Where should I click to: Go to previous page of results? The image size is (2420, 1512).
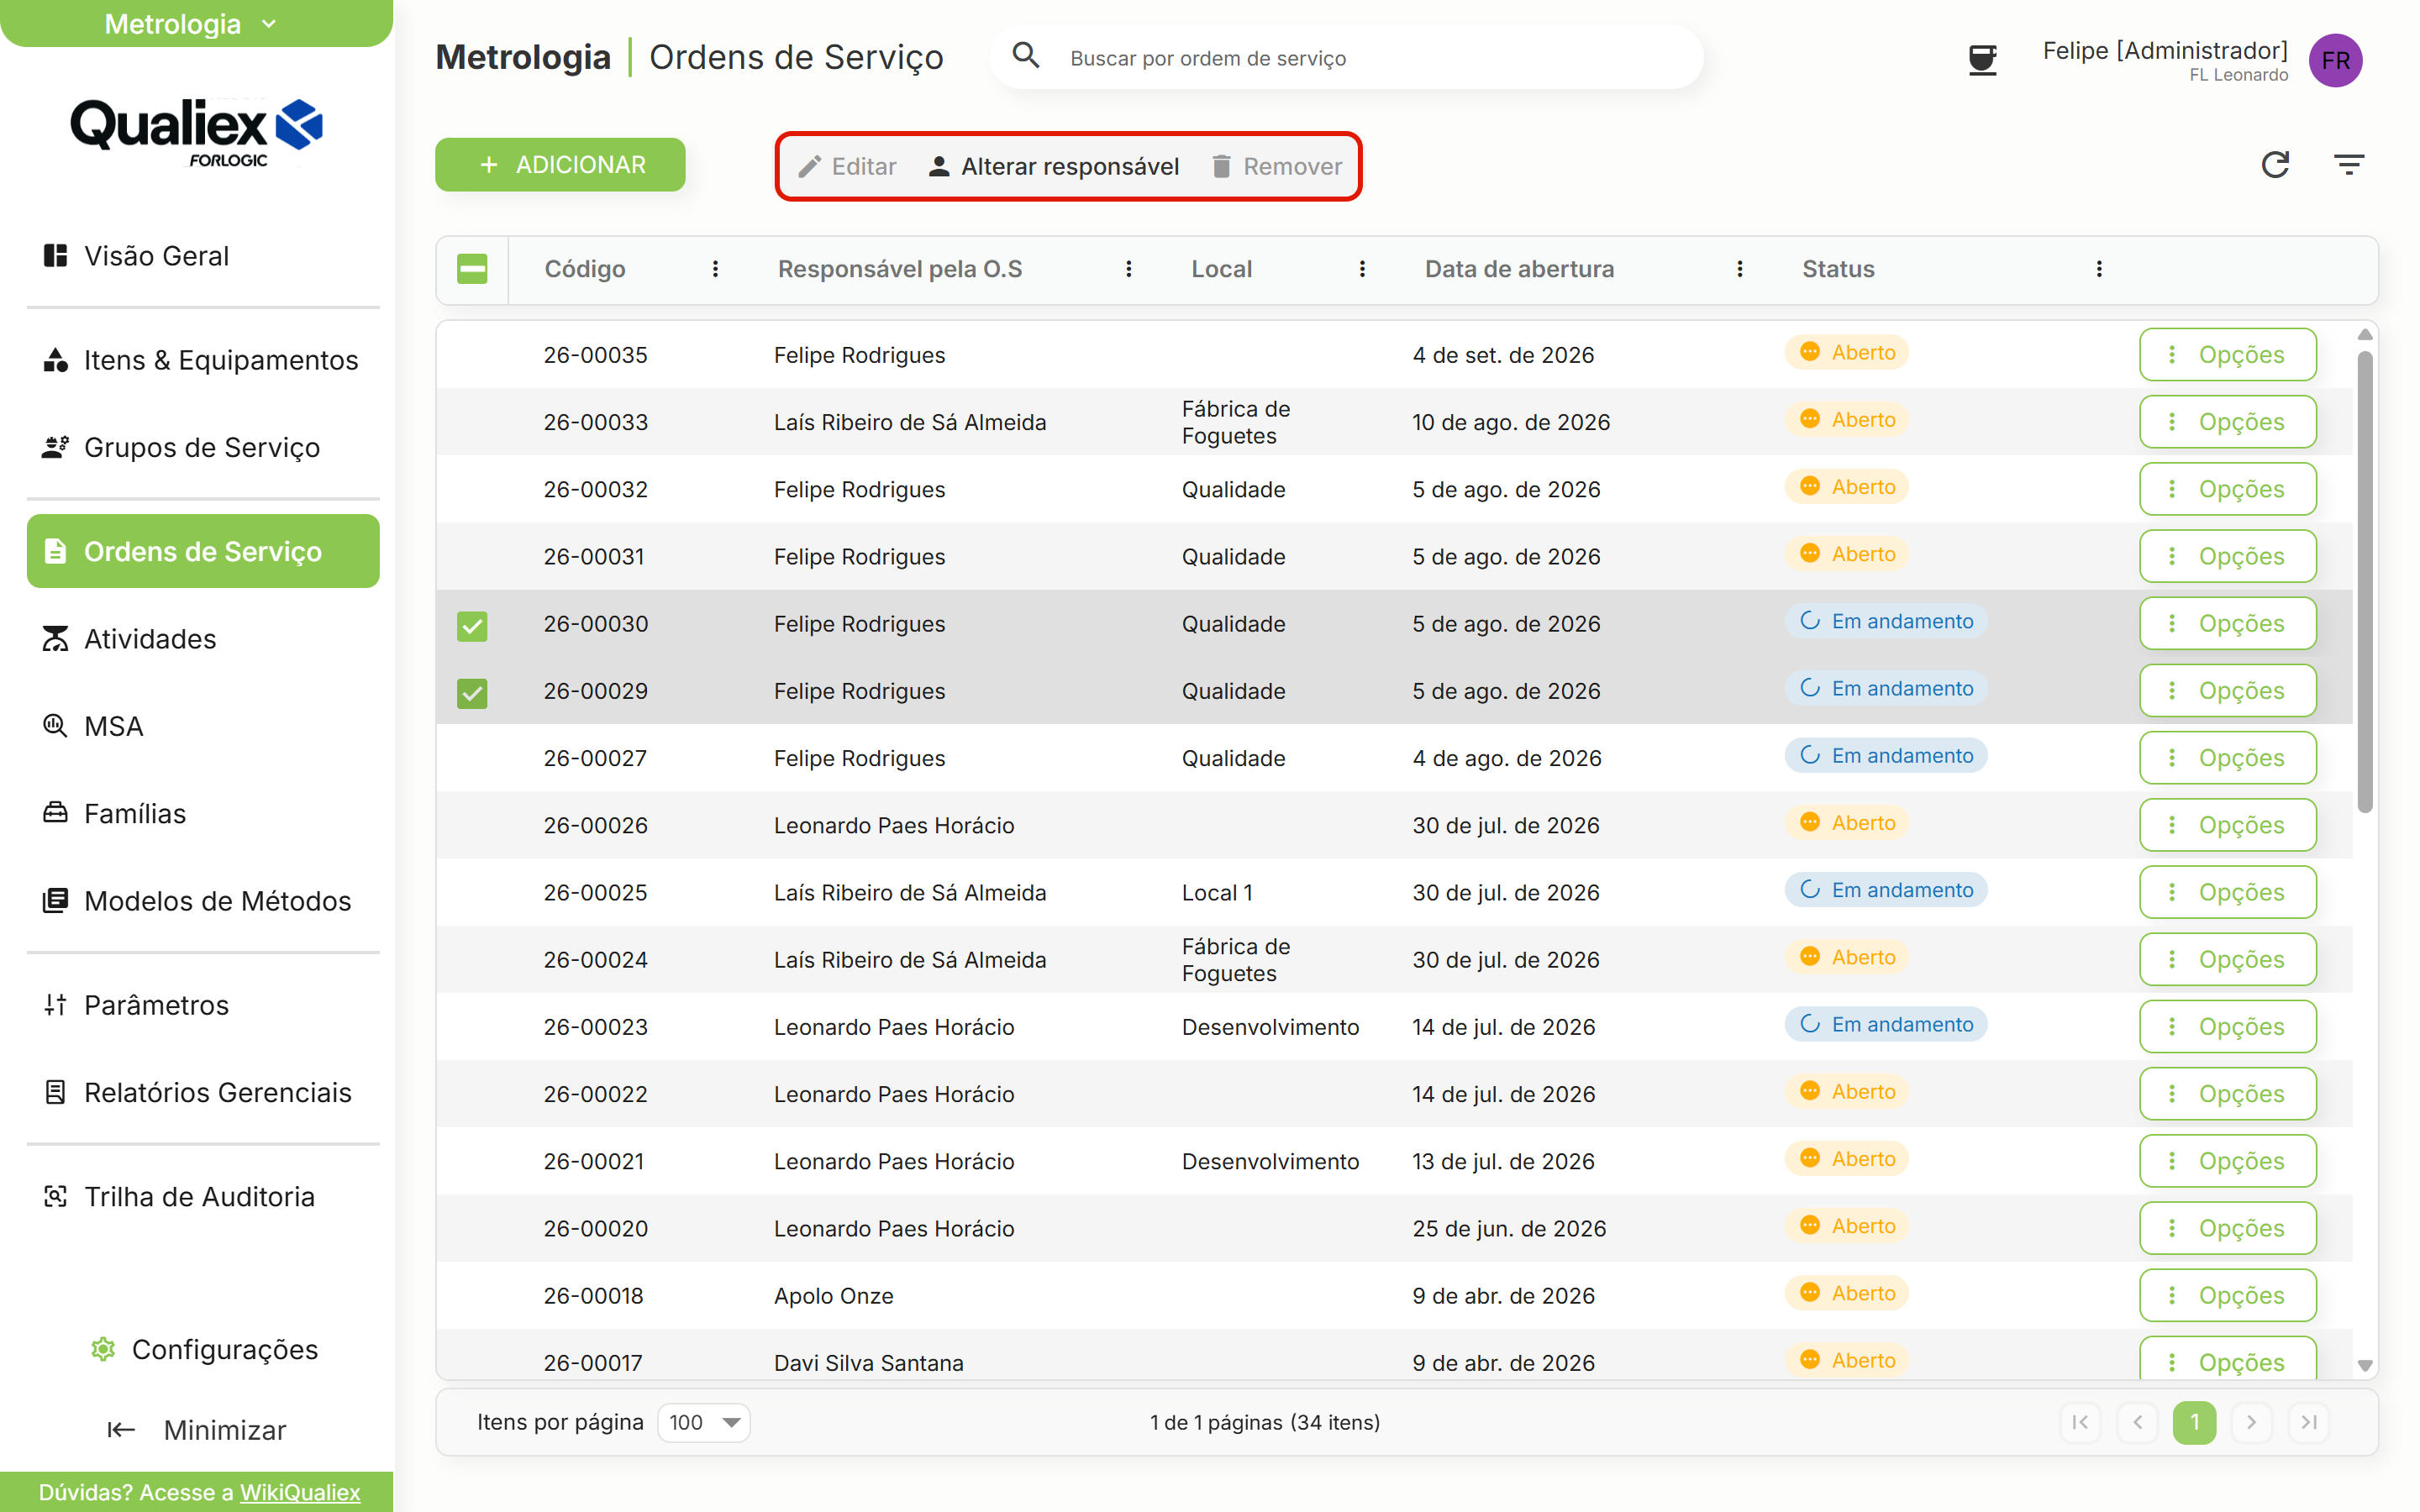(x=2137, y=1422)
